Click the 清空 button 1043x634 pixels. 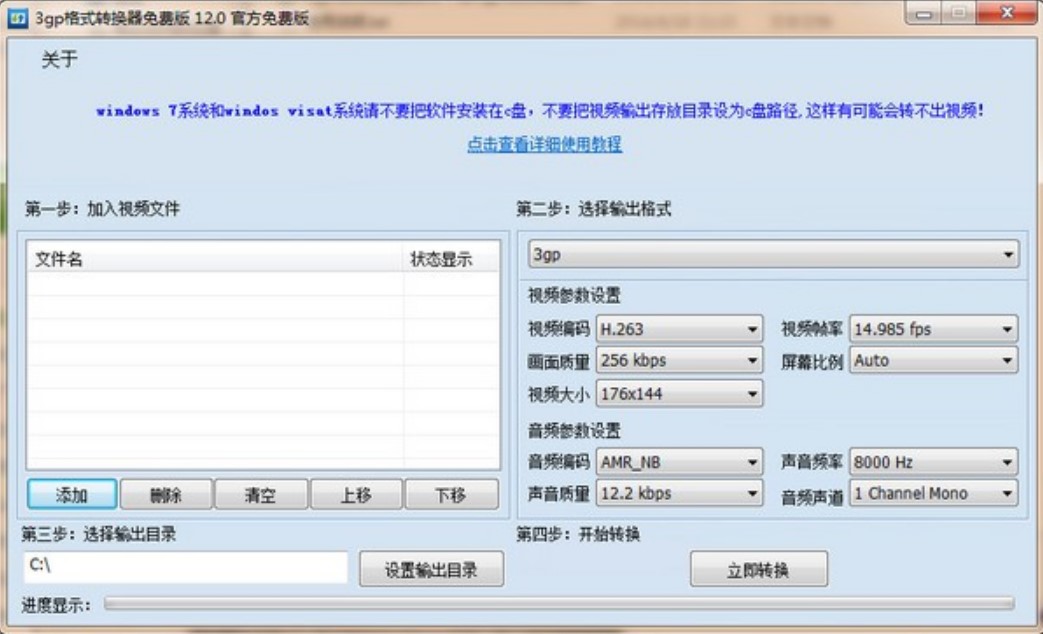click(261, 495)
